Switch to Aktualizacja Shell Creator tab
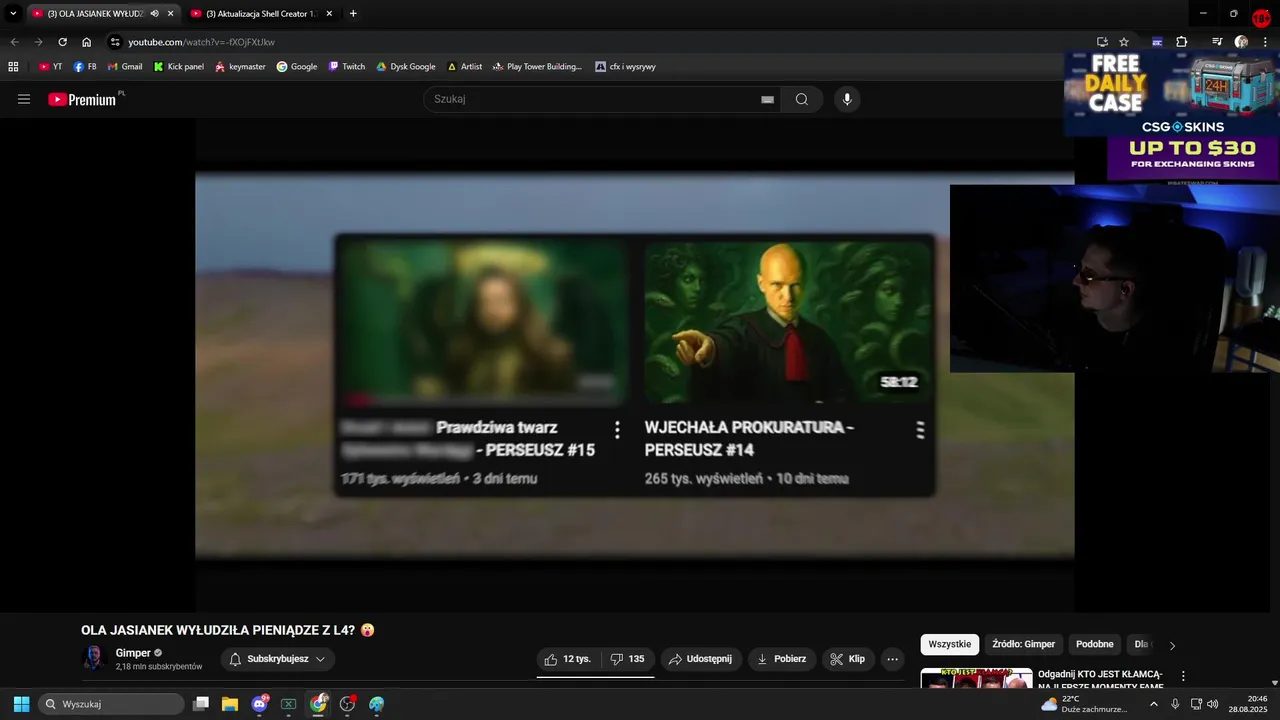The image size is (1280, 720). click(x=261, y=14)
